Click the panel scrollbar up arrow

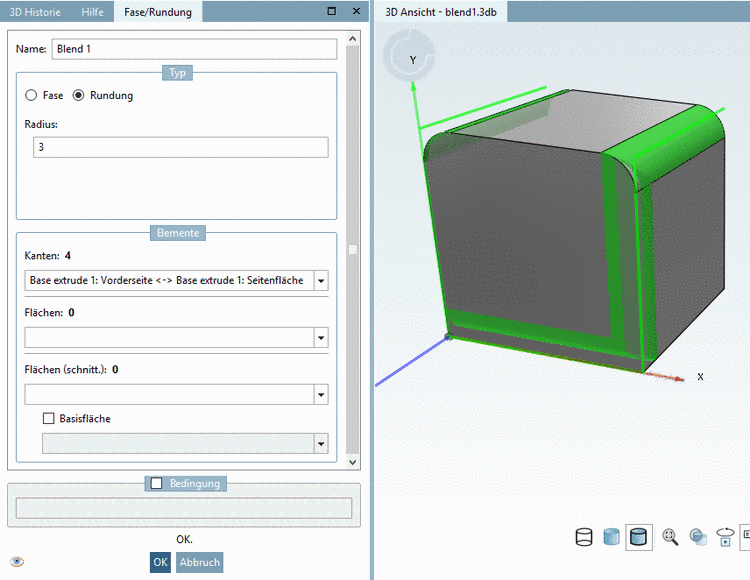pos(353,39)
